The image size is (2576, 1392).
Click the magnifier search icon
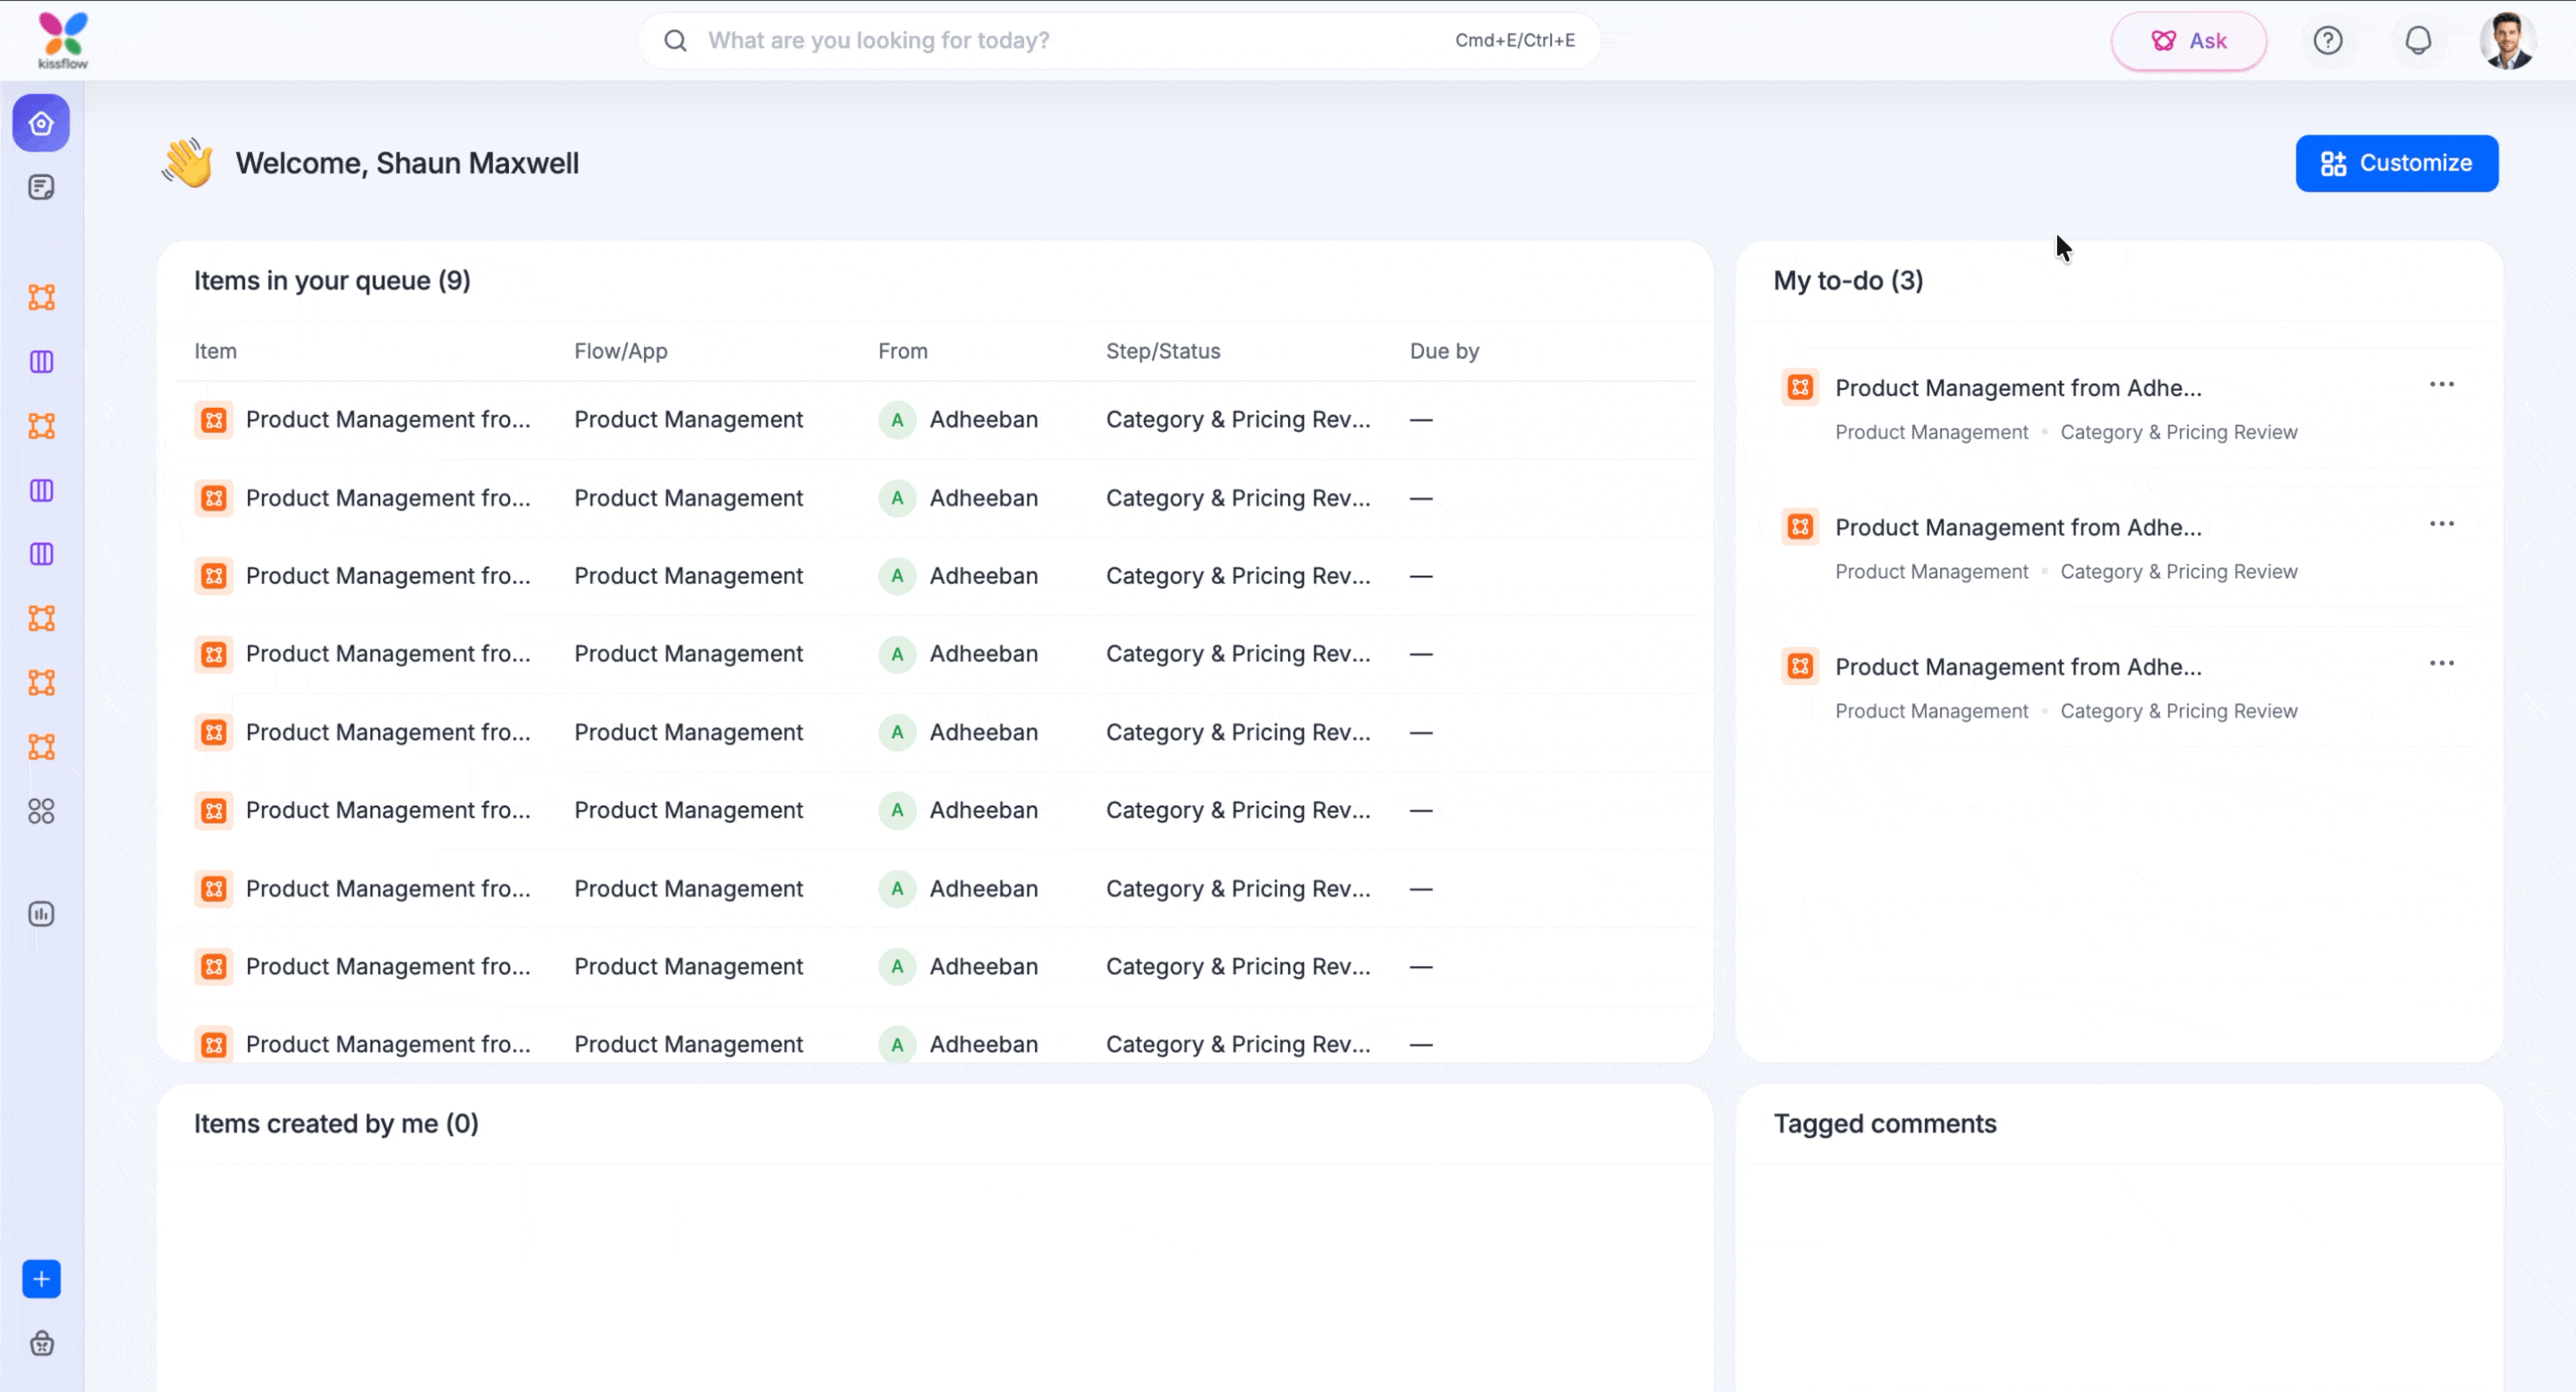tap(676, 40)
